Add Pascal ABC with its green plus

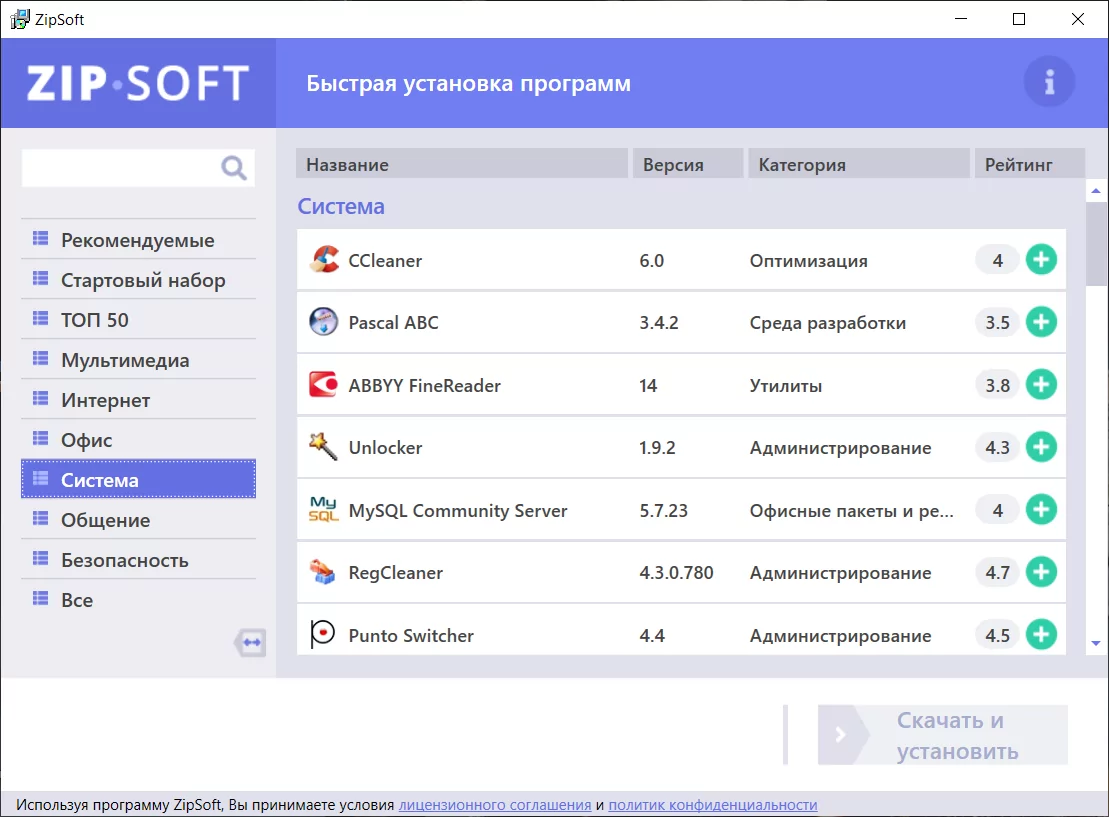pos(1041,322)
